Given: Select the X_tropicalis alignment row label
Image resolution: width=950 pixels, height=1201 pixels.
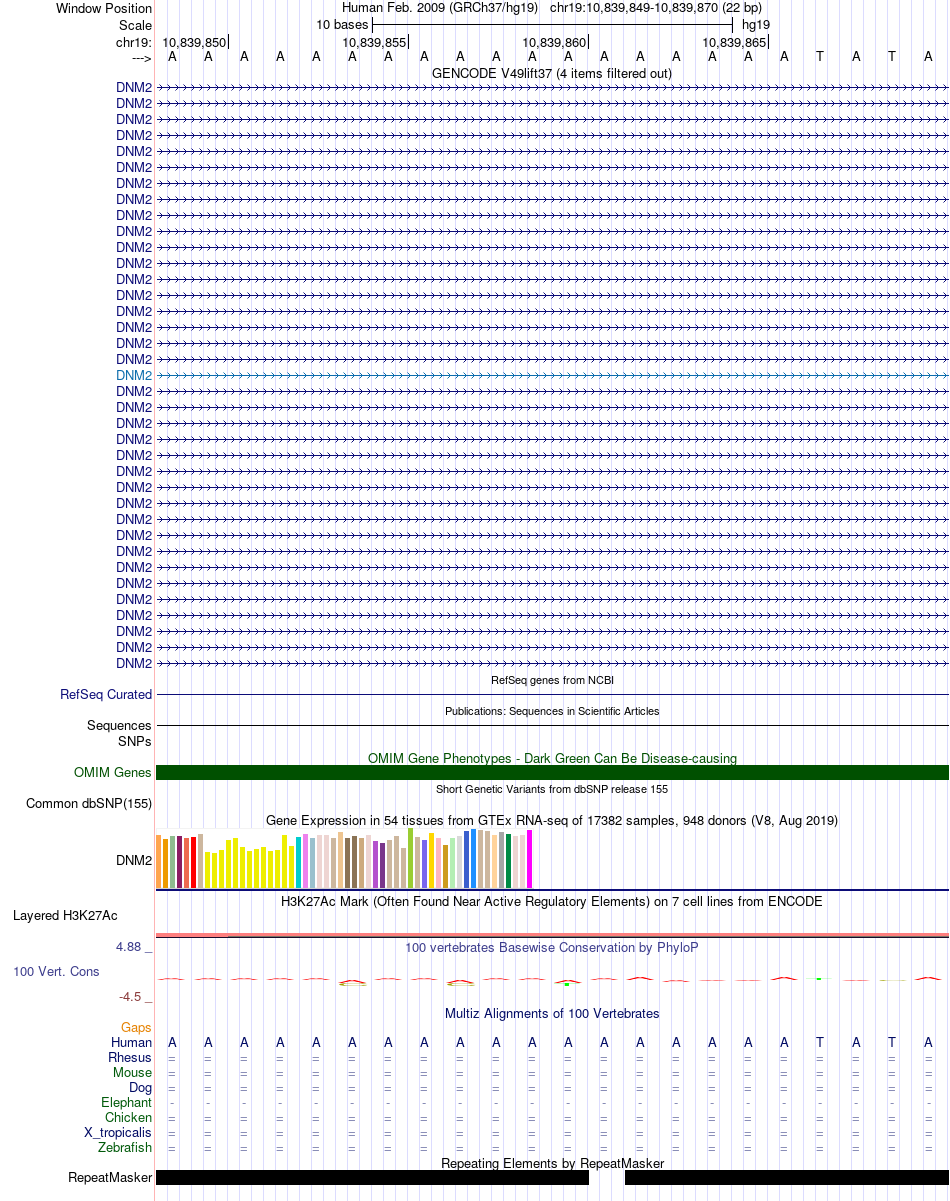Looking at the screenshot, I should [118, 1132].
